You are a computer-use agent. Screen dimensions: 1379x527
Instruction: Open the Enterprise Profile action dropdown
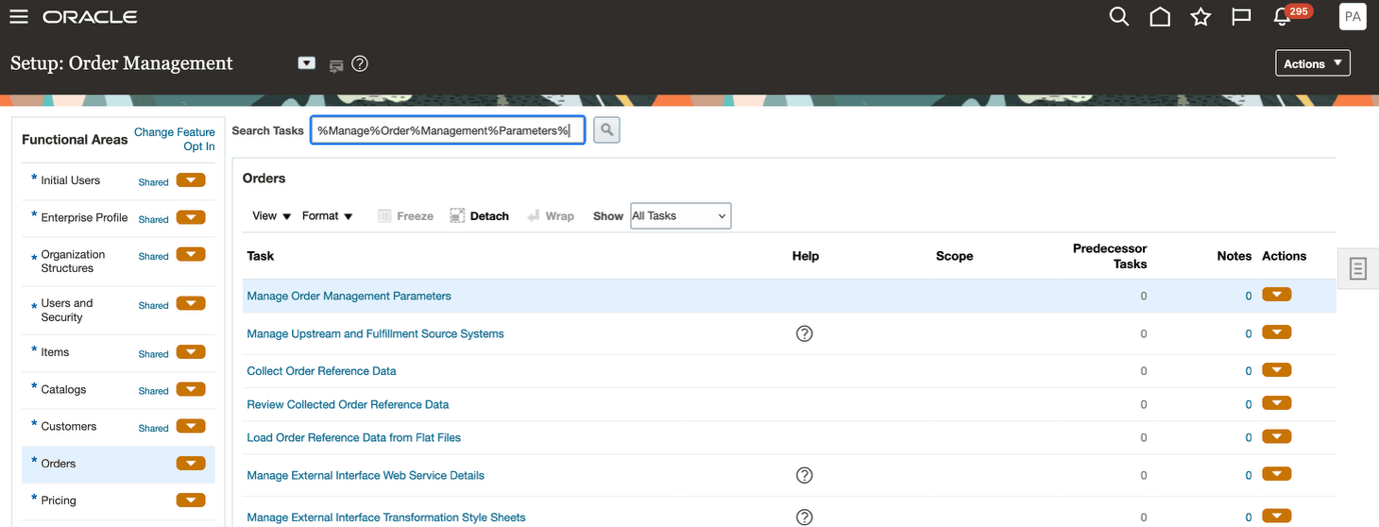(191, 217)
